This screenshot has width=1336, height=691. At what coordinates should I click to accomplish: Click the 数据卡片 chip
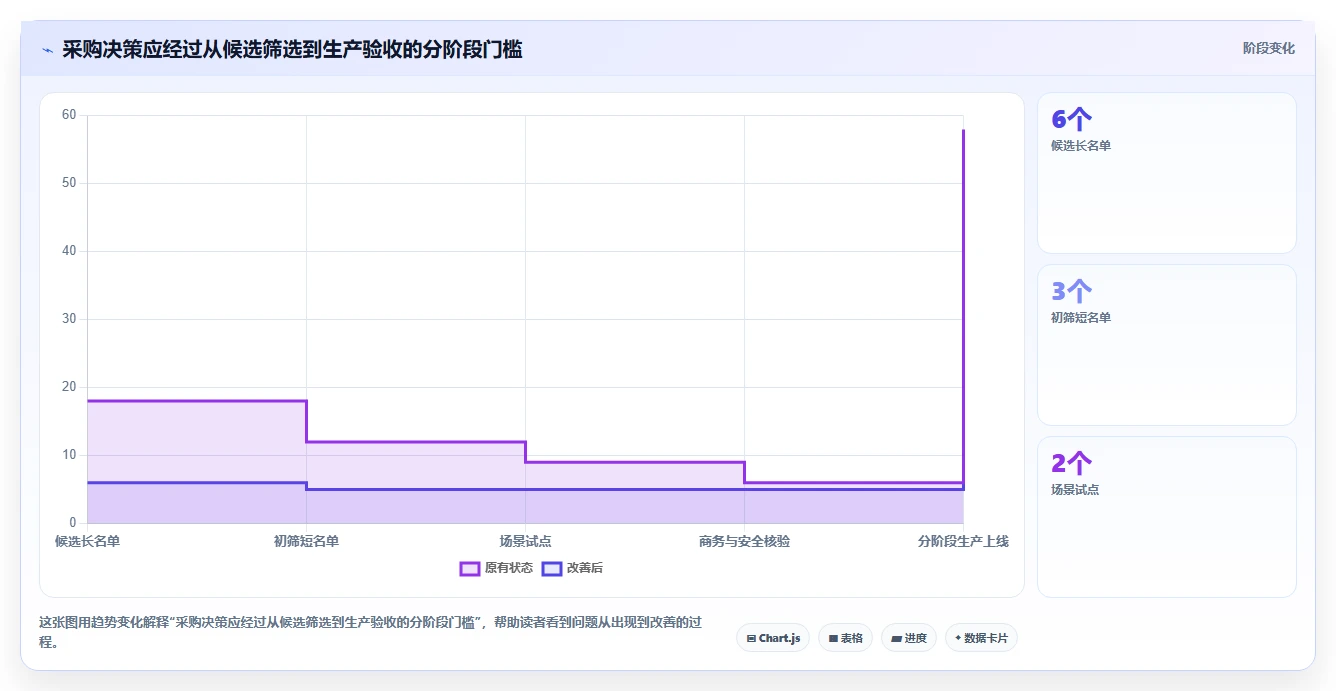981,638
